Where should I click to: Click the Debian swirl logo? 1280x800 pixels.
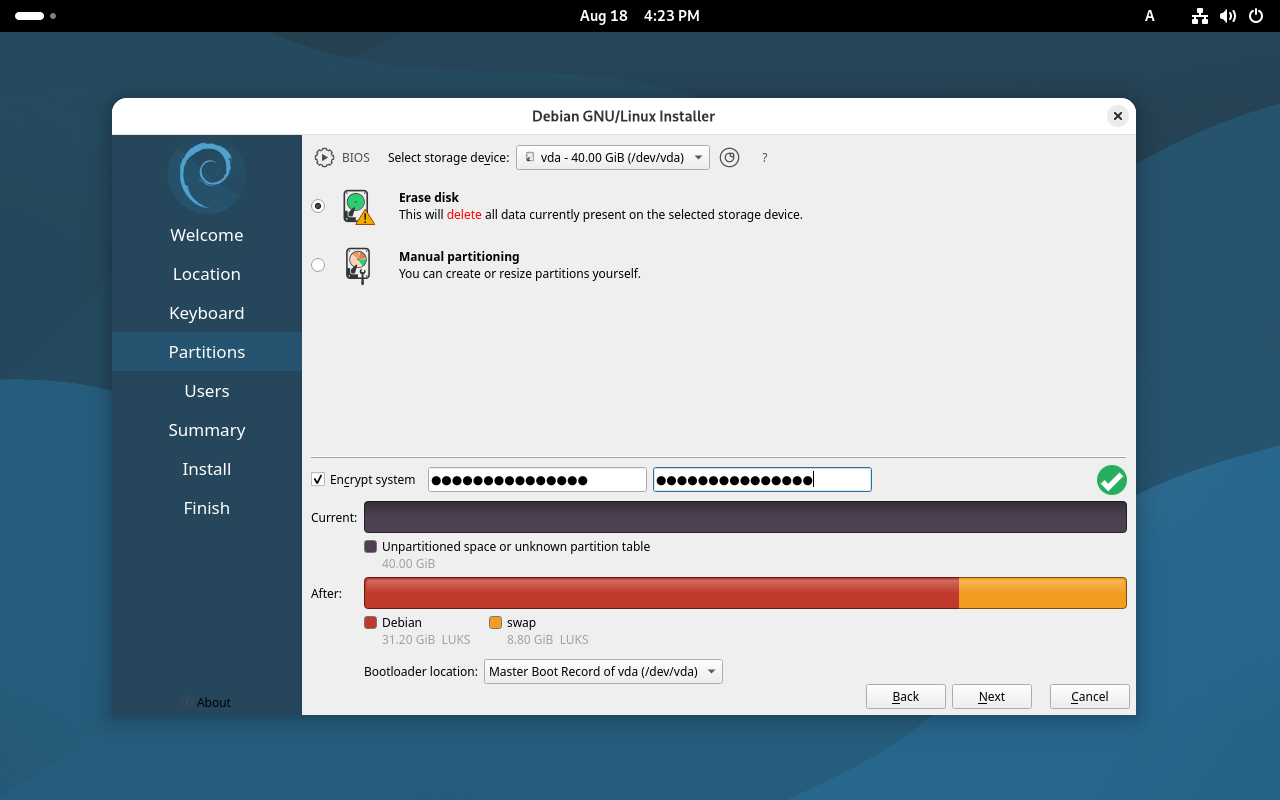[x=207, y=176]
